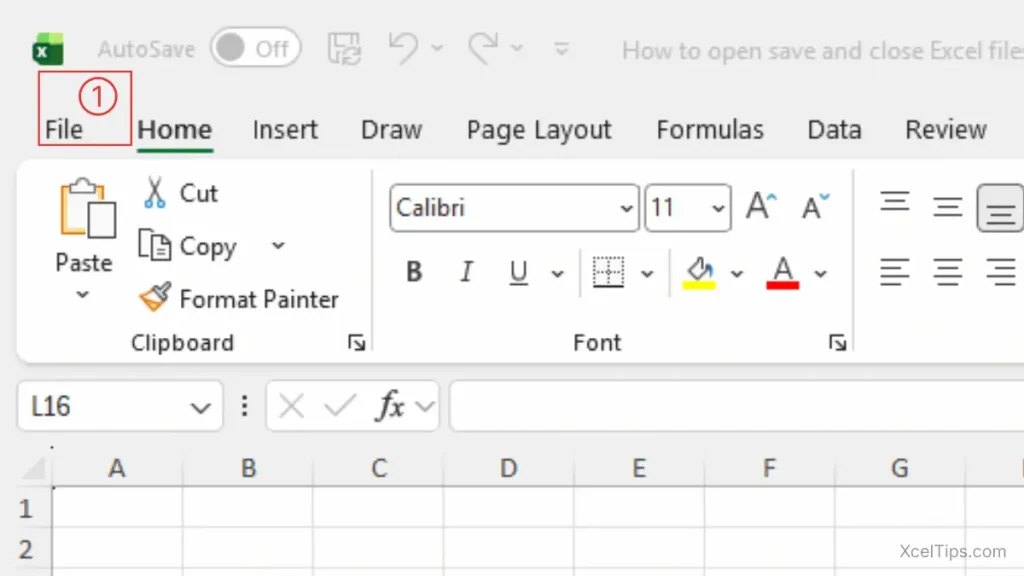
Task: Apply Underline formatting
Action: 519,271
